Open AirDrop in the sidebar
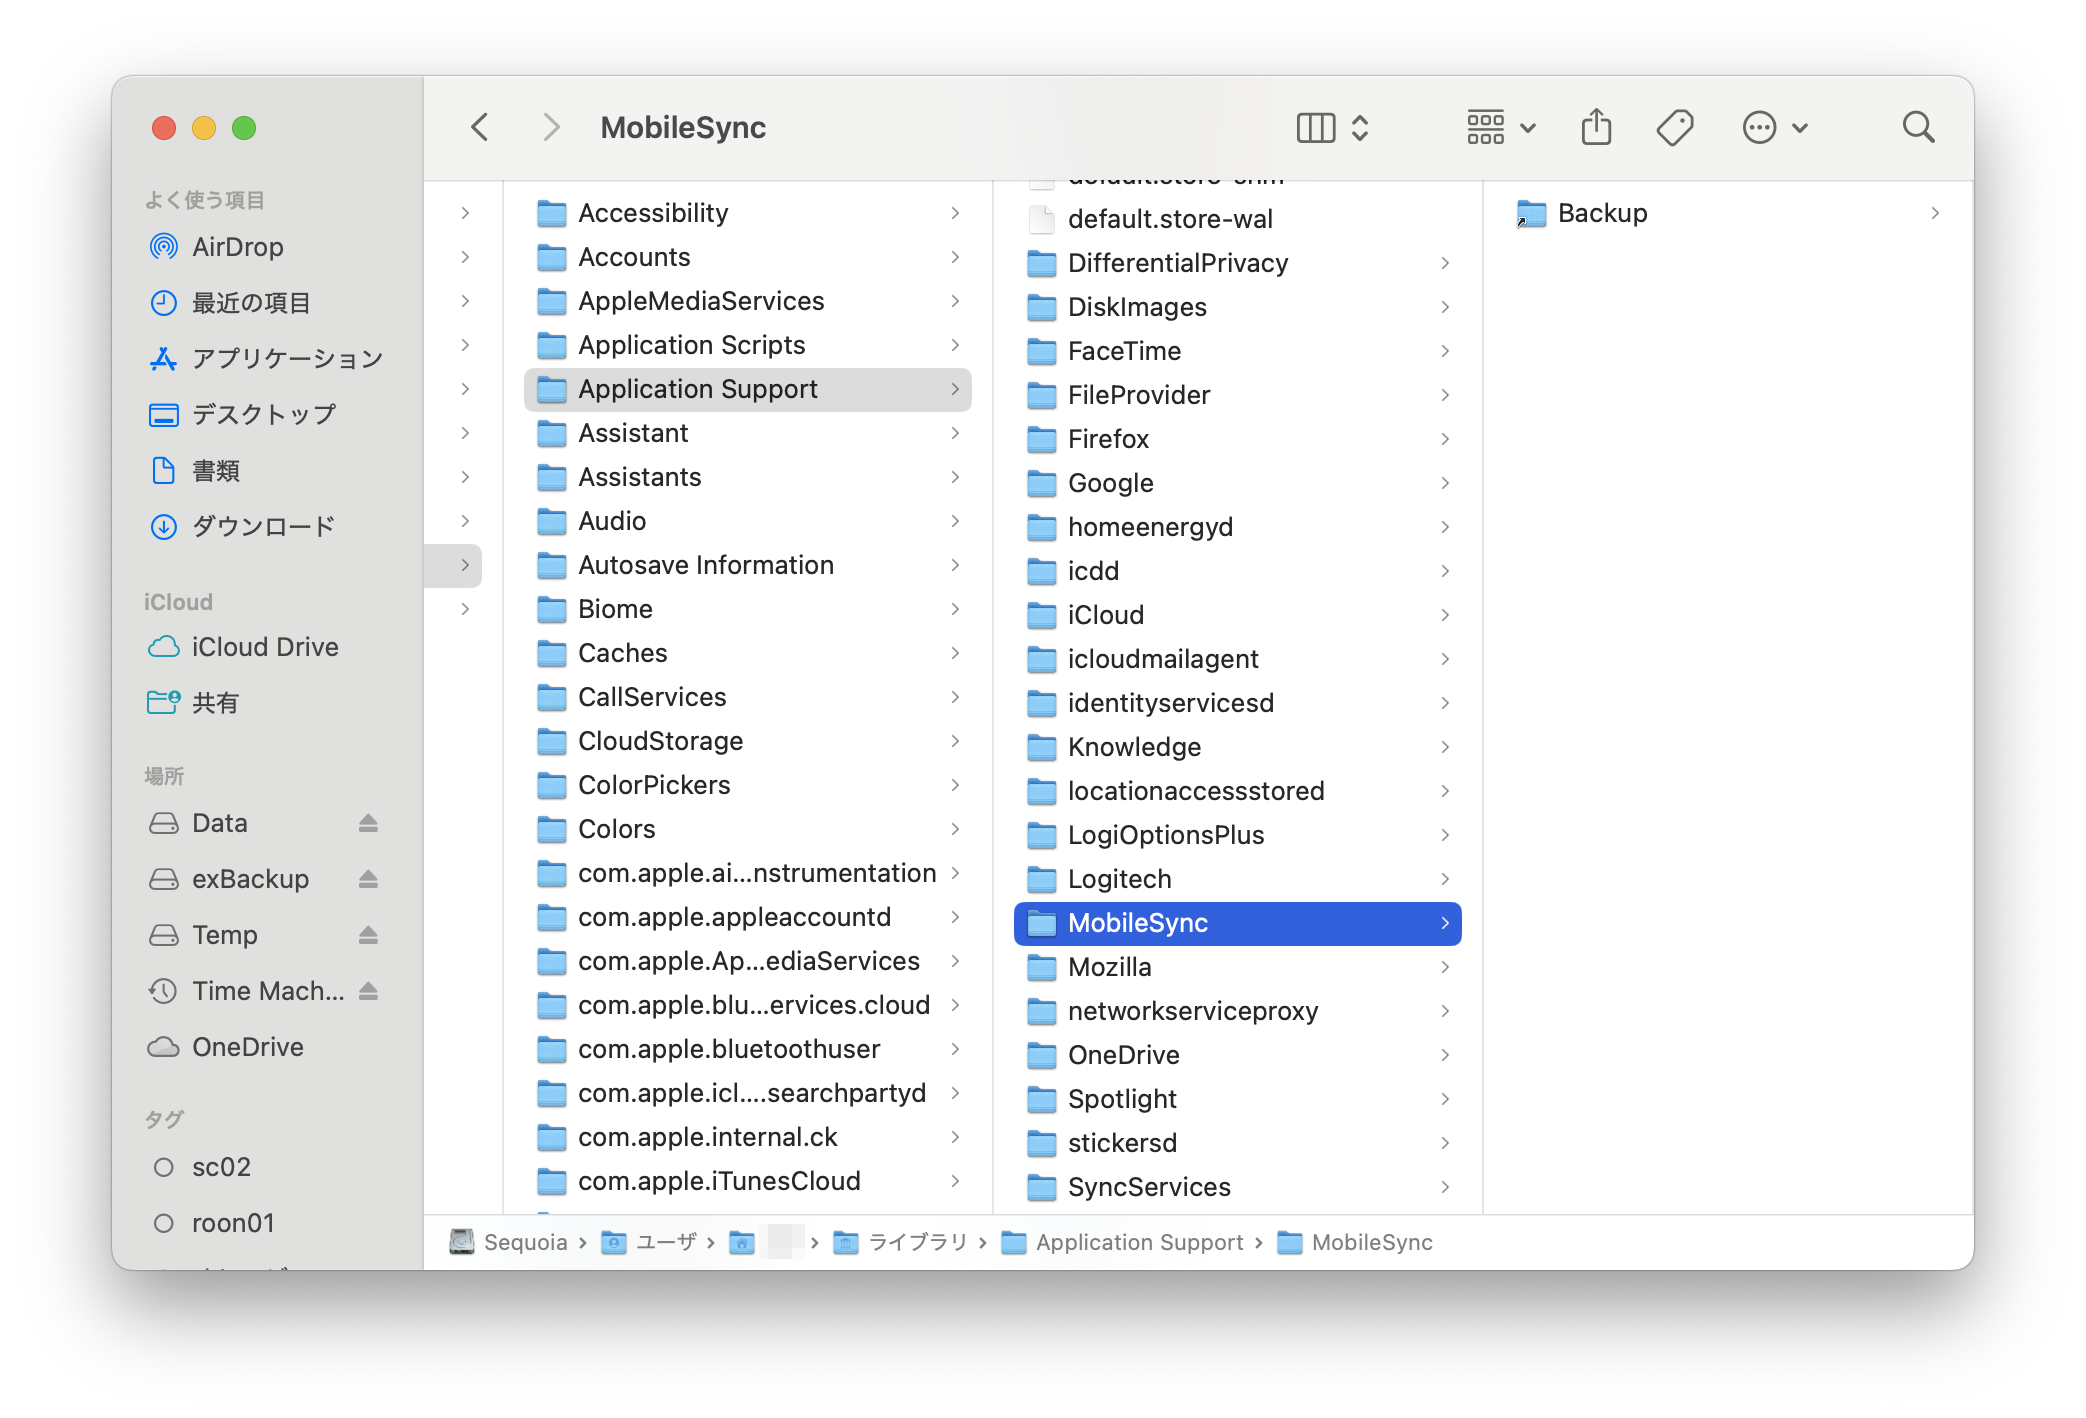The image size is (2086, 1418). point(237,247)
